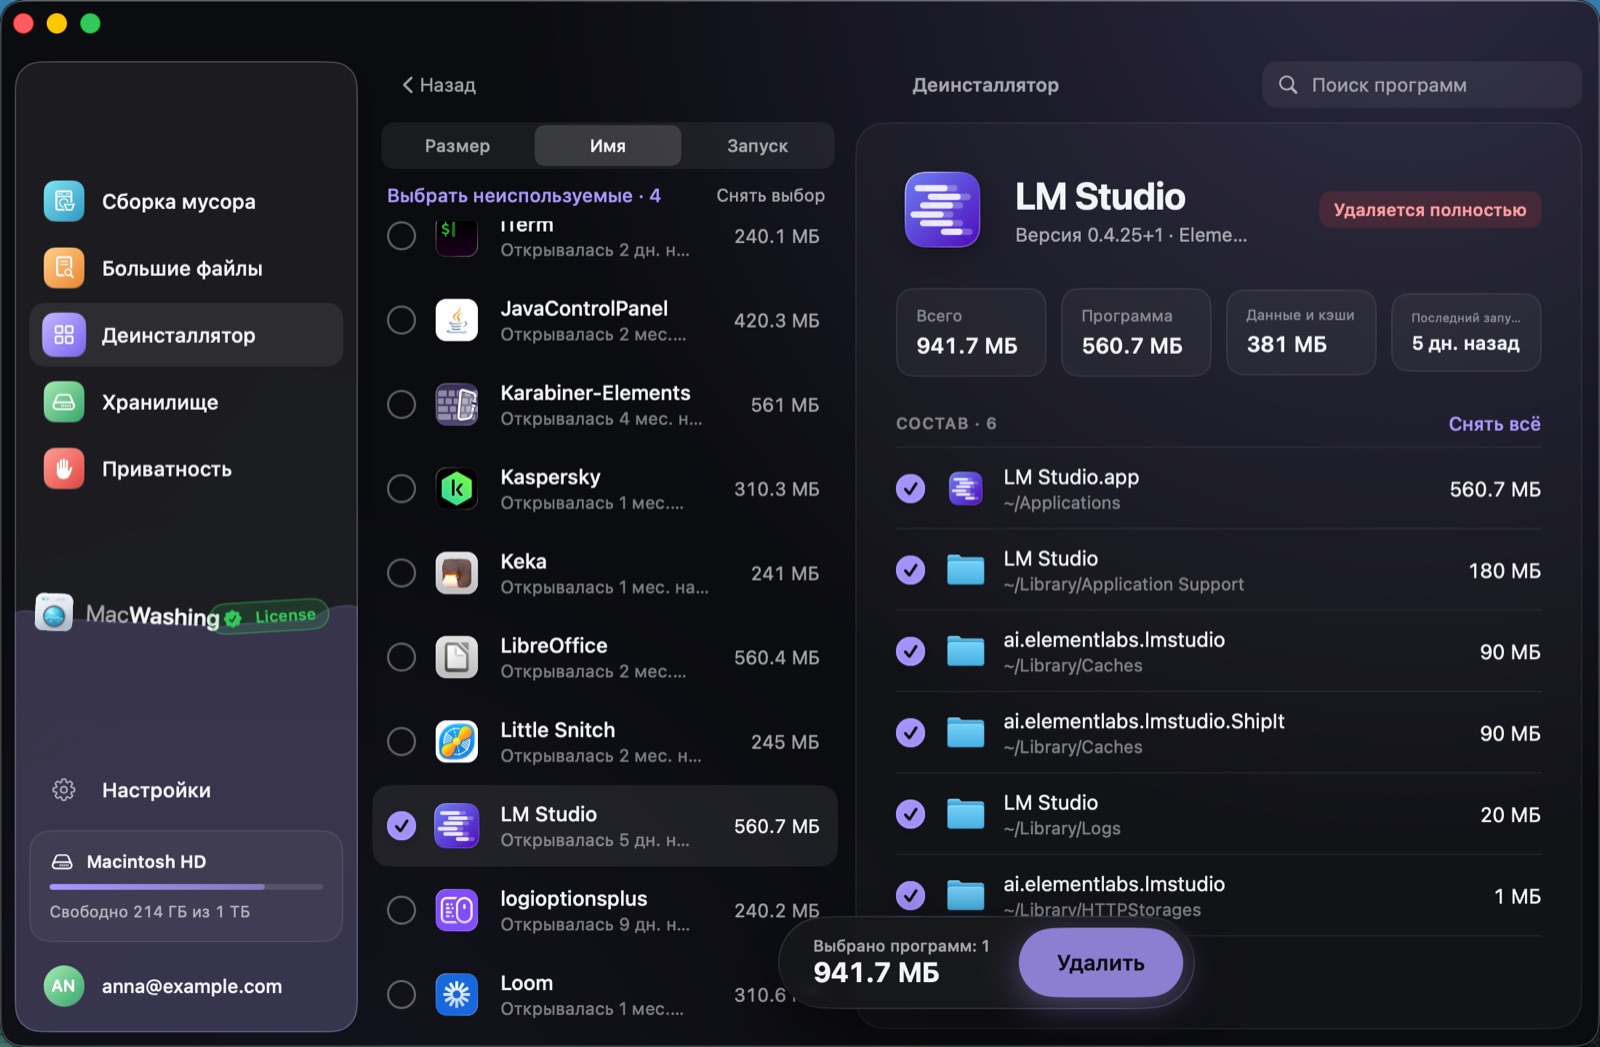Tick the Kaspersky checkbox
This screenshot has width=1600, height=1047.
(x=401, y=488)
